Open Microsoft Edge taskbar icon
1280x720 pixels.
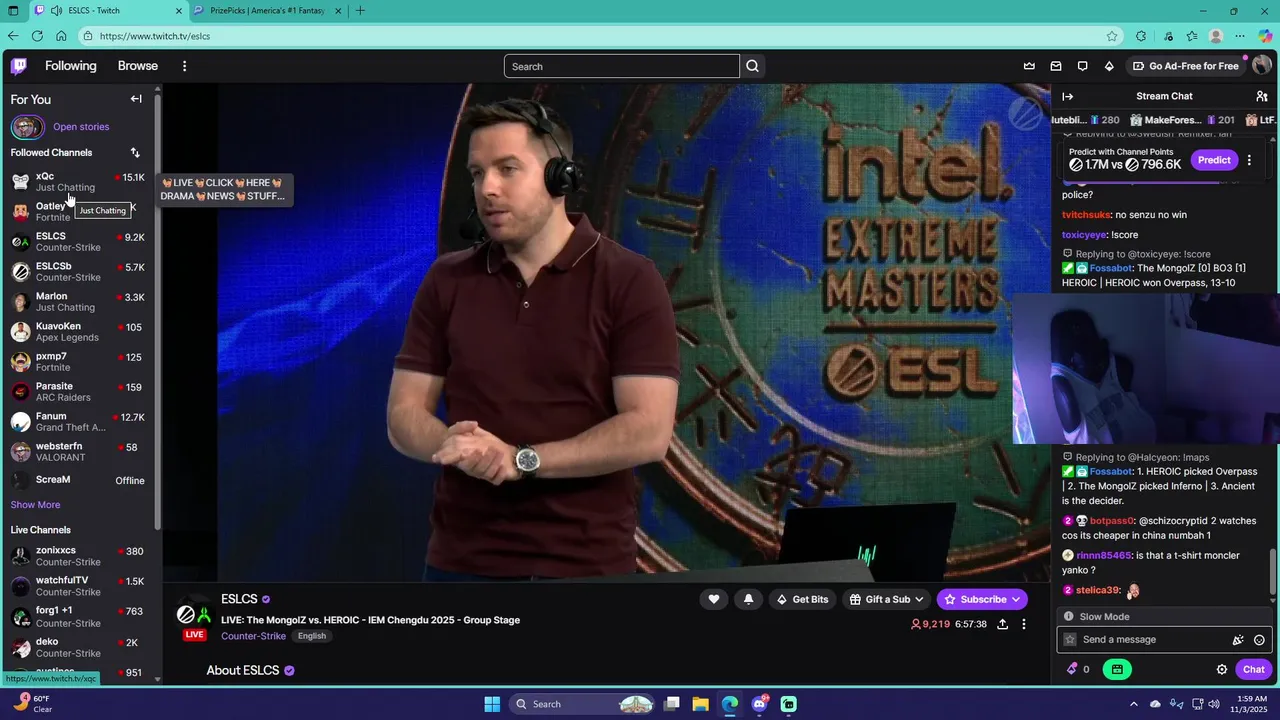(730, 704)
